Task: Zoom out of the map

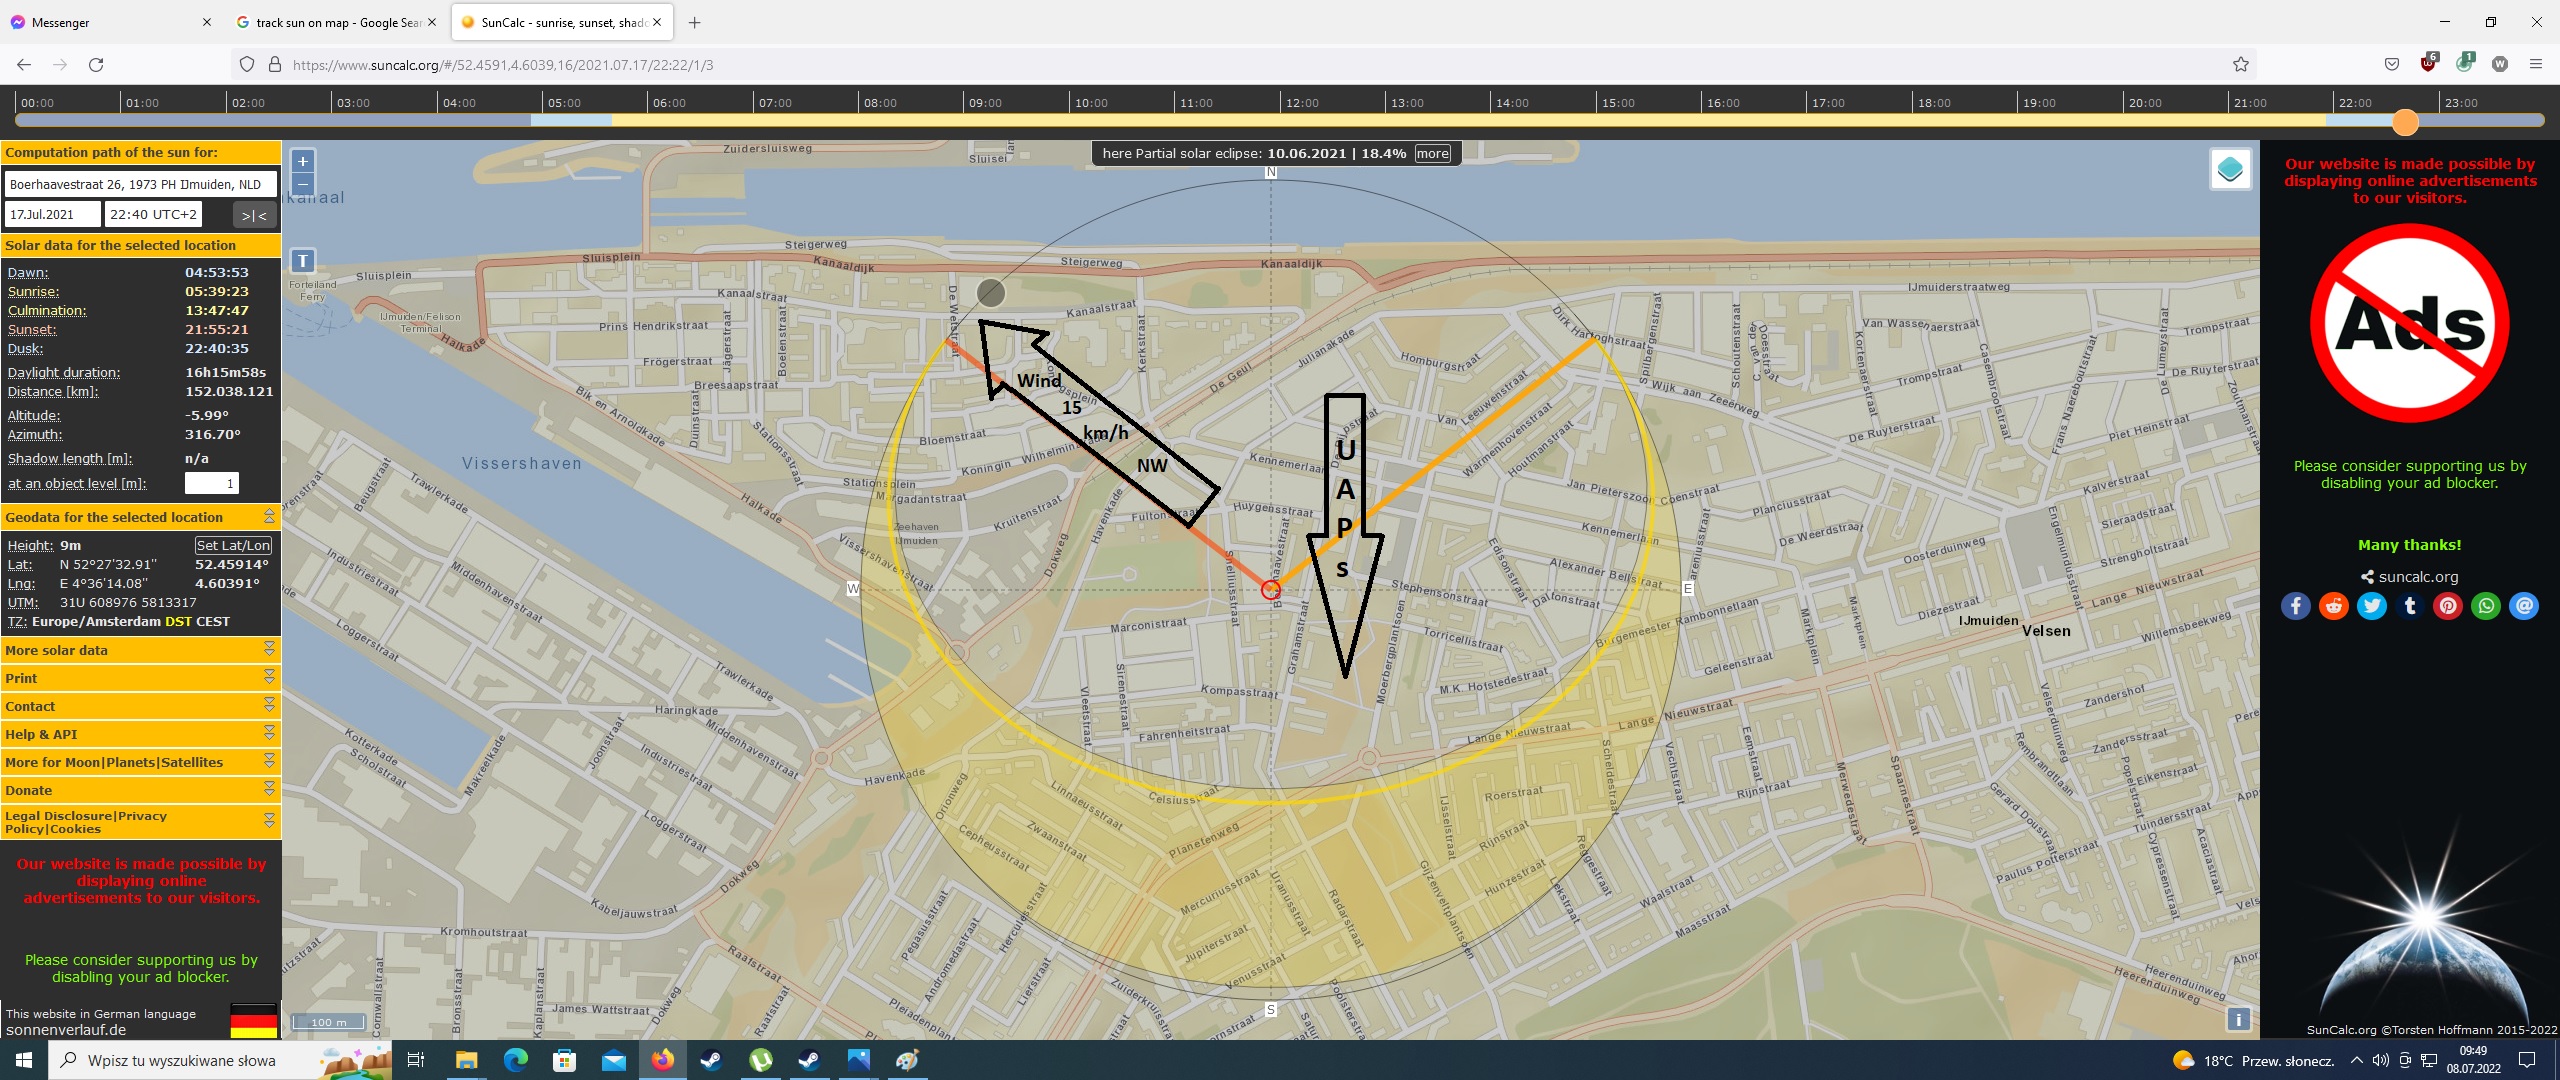Action: (x=303, y=185)
